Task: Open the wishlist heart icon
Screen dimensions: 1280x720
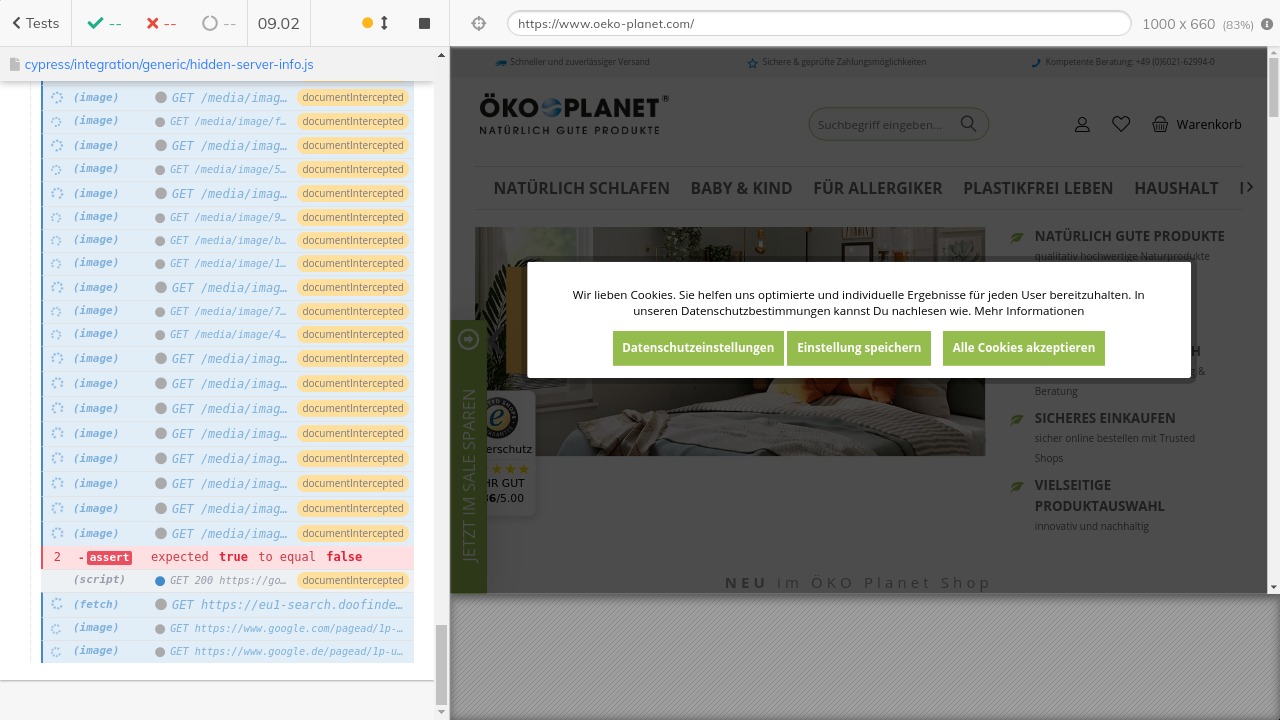Action: pyautogui.click(x=1121, y=124)
